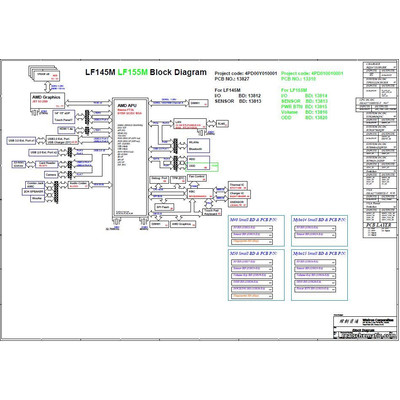The width and height of the screenshot is (400, 400).
Task: Click the RJ45 connector block
Action: [223, 124]
